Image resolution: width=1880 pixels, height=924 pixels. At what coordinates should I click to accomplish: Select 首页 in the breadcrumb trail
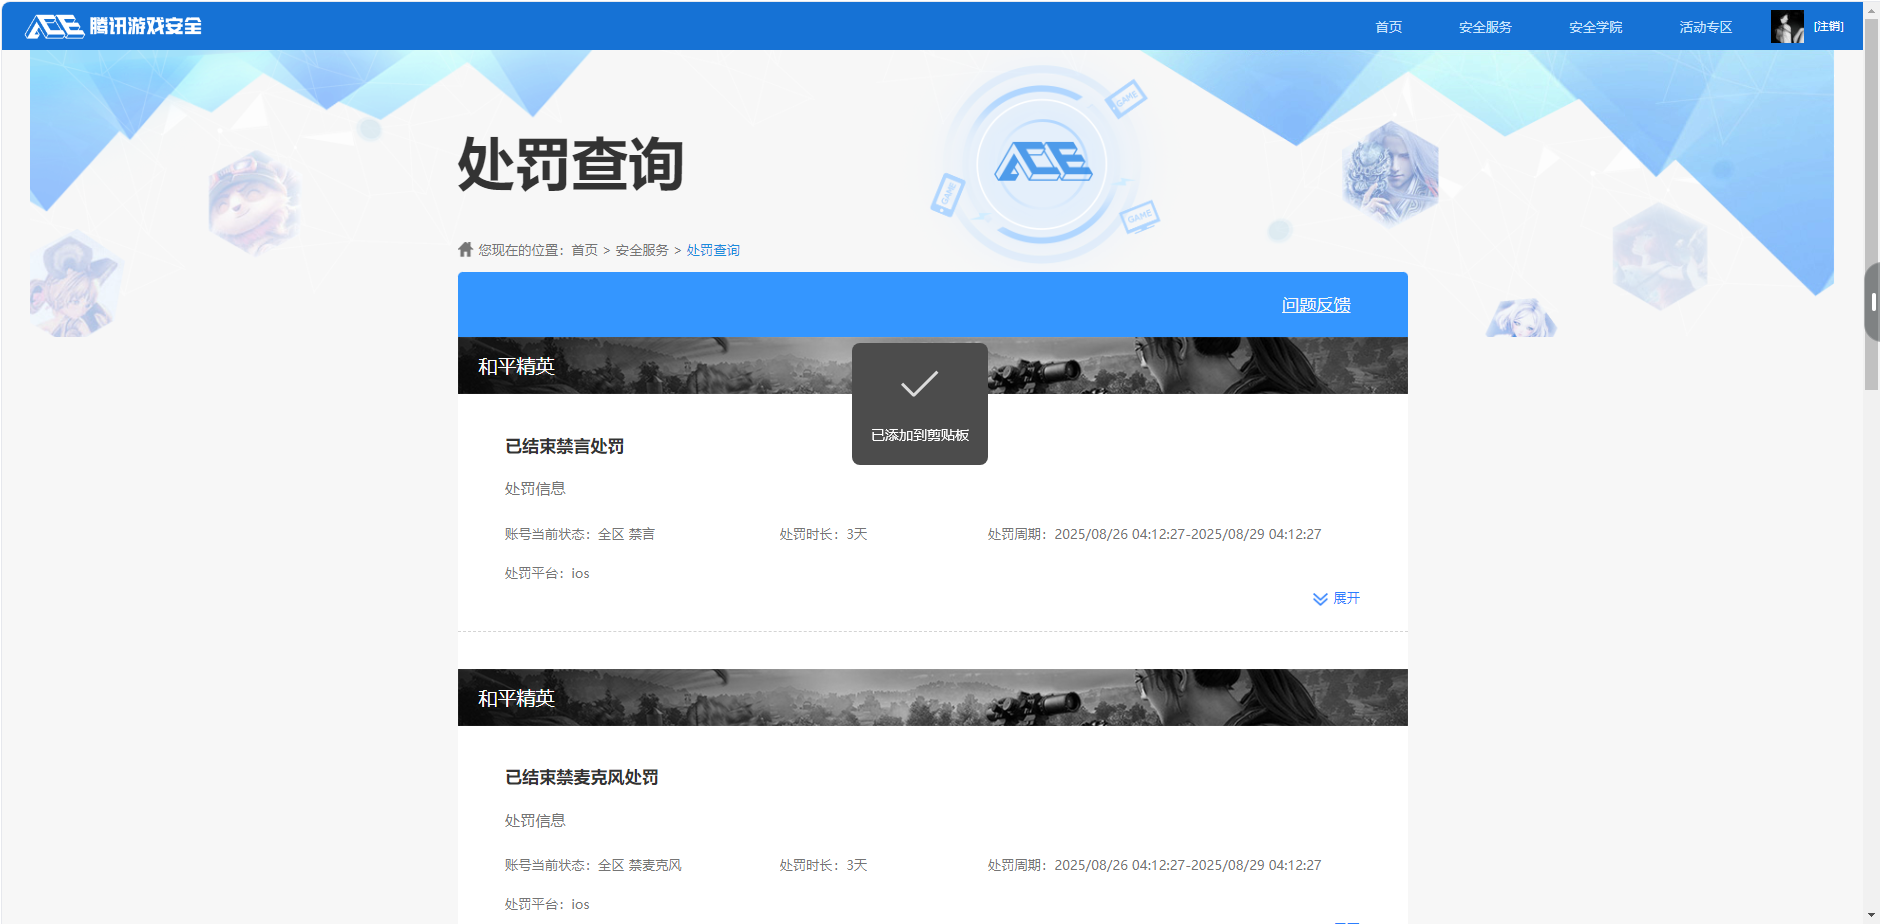(583, 249)
